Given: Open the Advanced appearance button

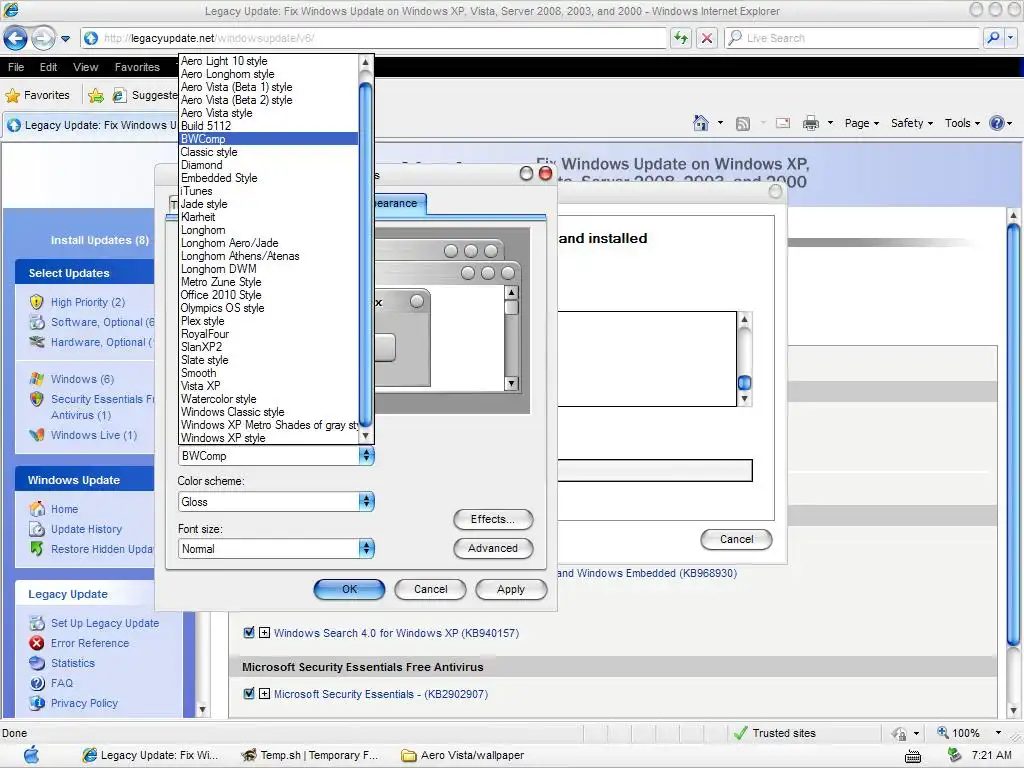Looking at the screenshot, I should (493, 548).
